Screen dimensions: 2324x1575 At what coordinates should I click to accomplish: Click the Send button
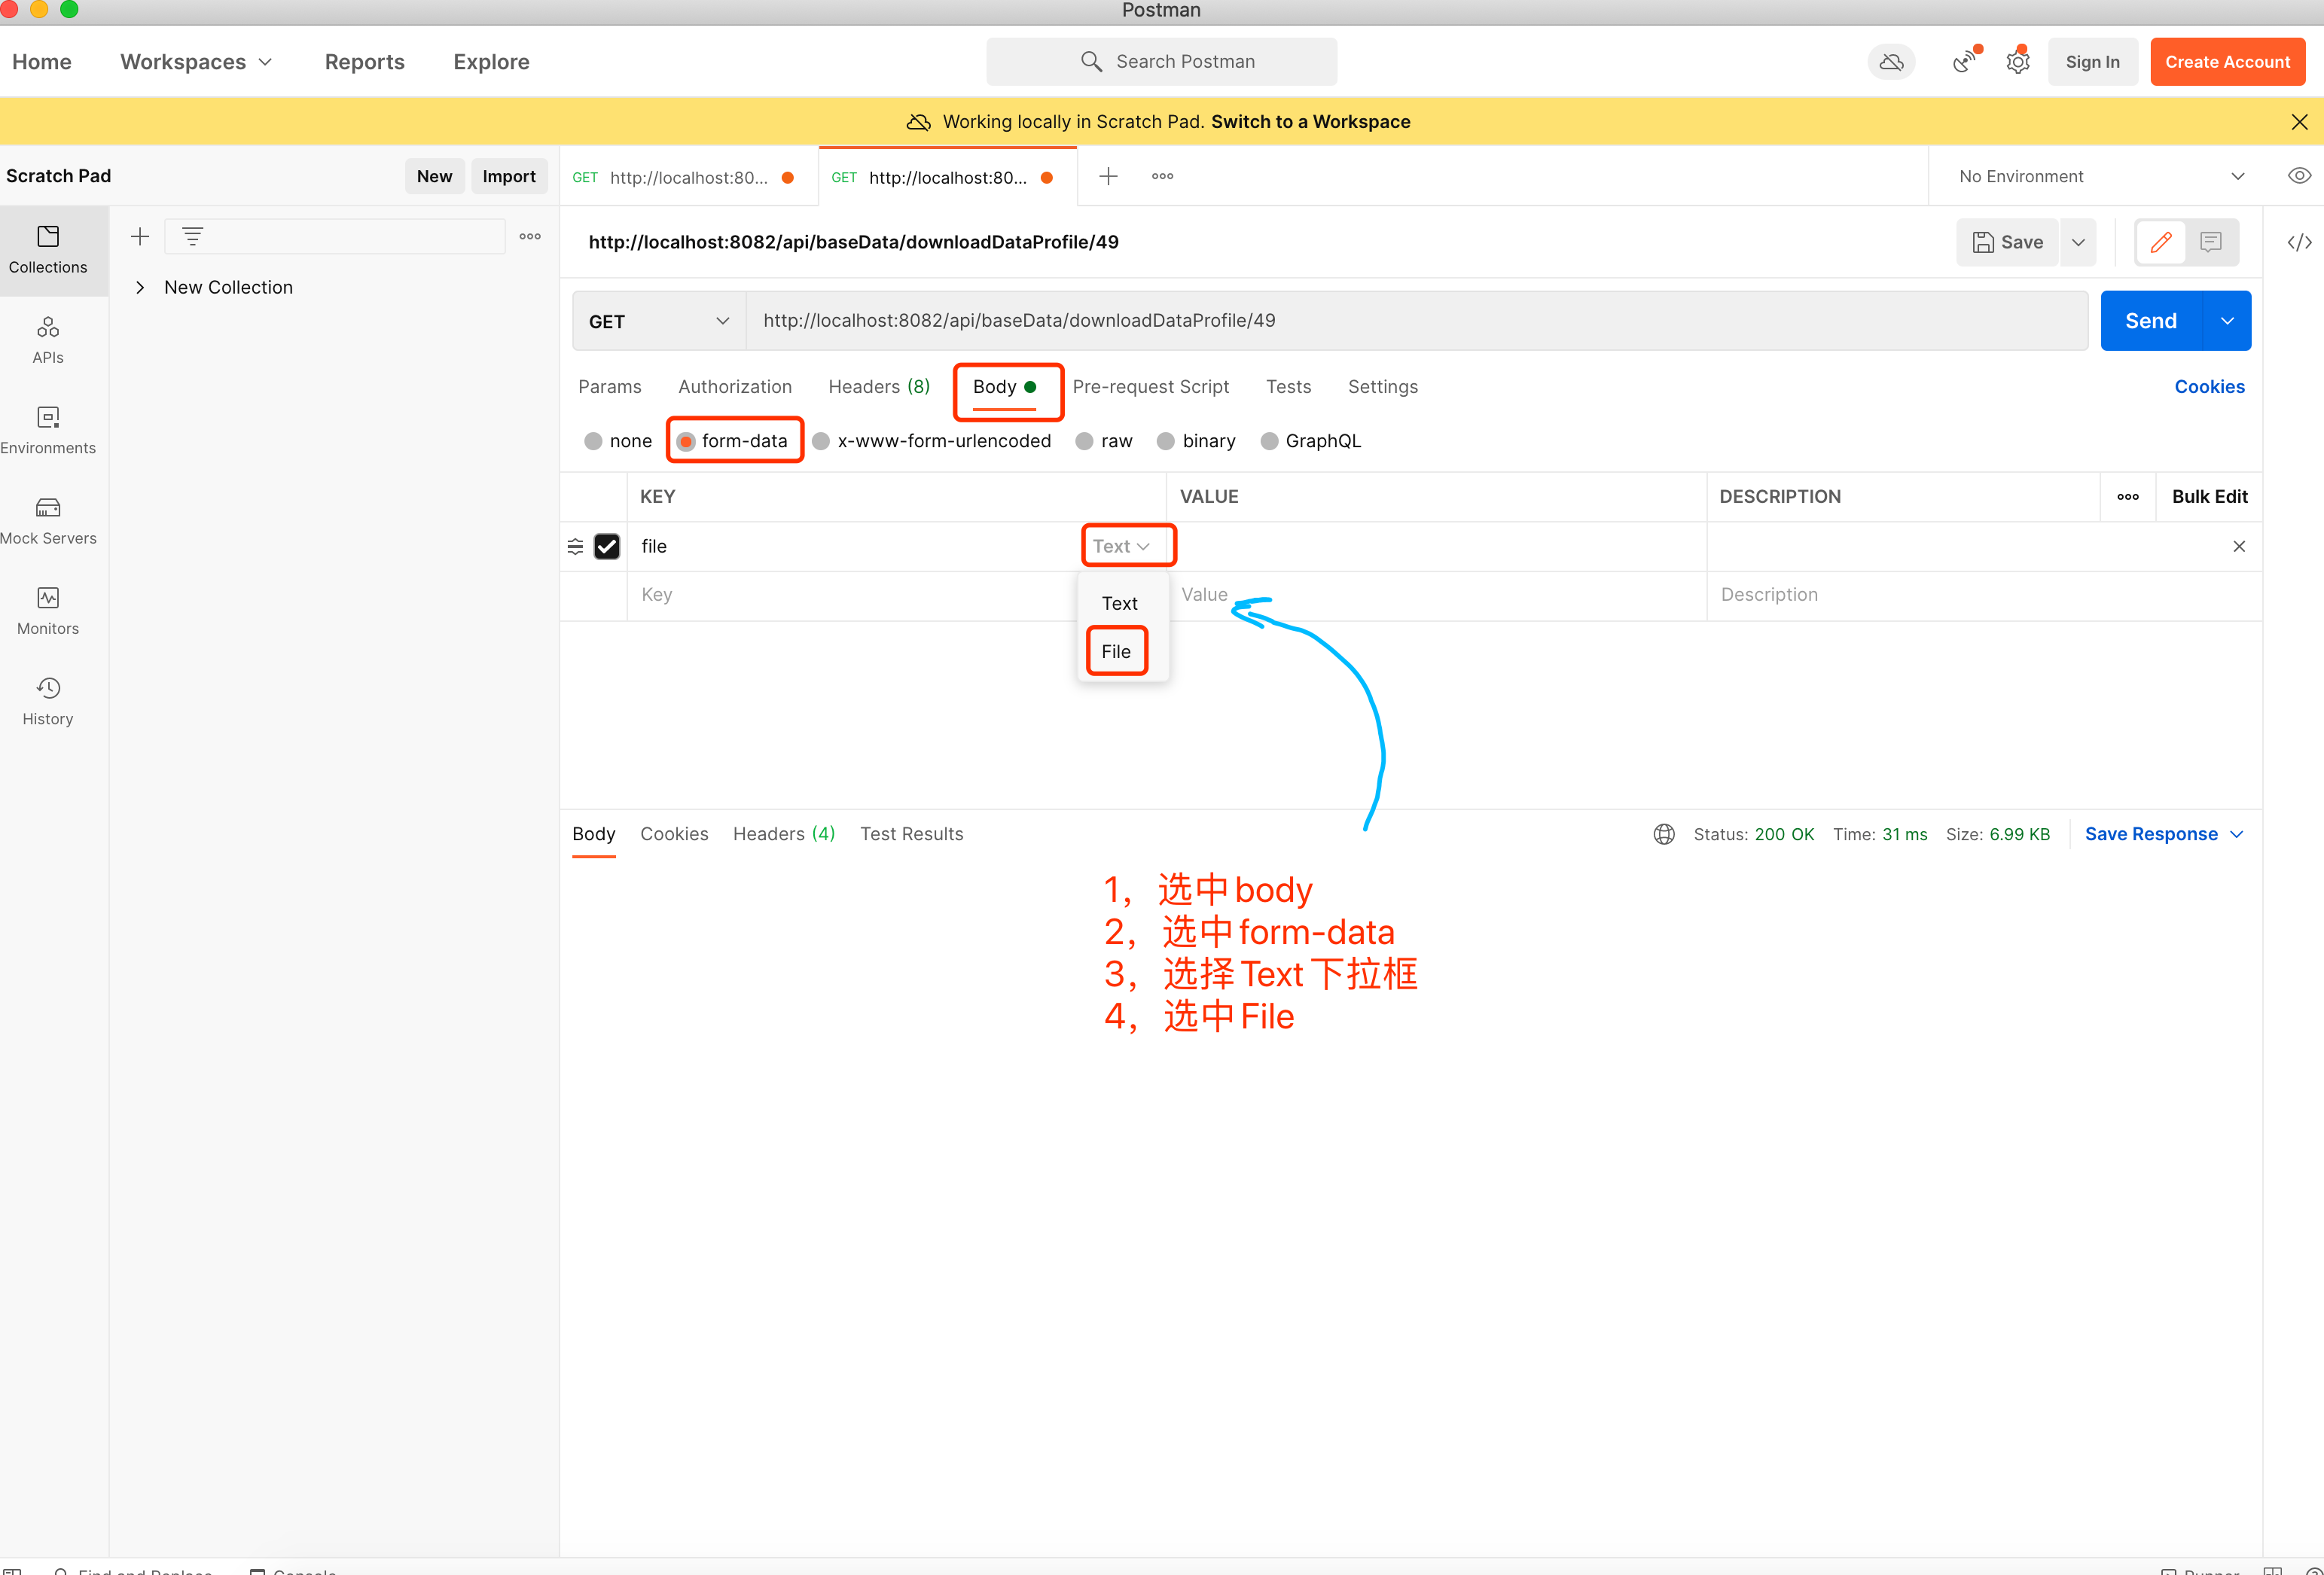[2151, 321]
